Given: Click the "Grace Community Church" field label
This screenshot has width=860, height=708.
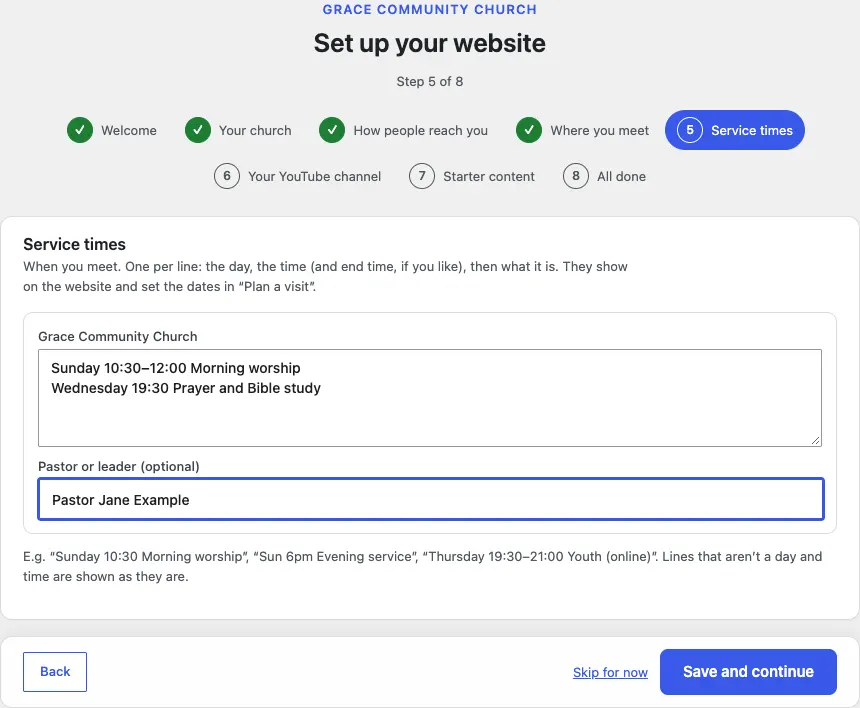Looking at the screenshot, I should click(118, 336).
